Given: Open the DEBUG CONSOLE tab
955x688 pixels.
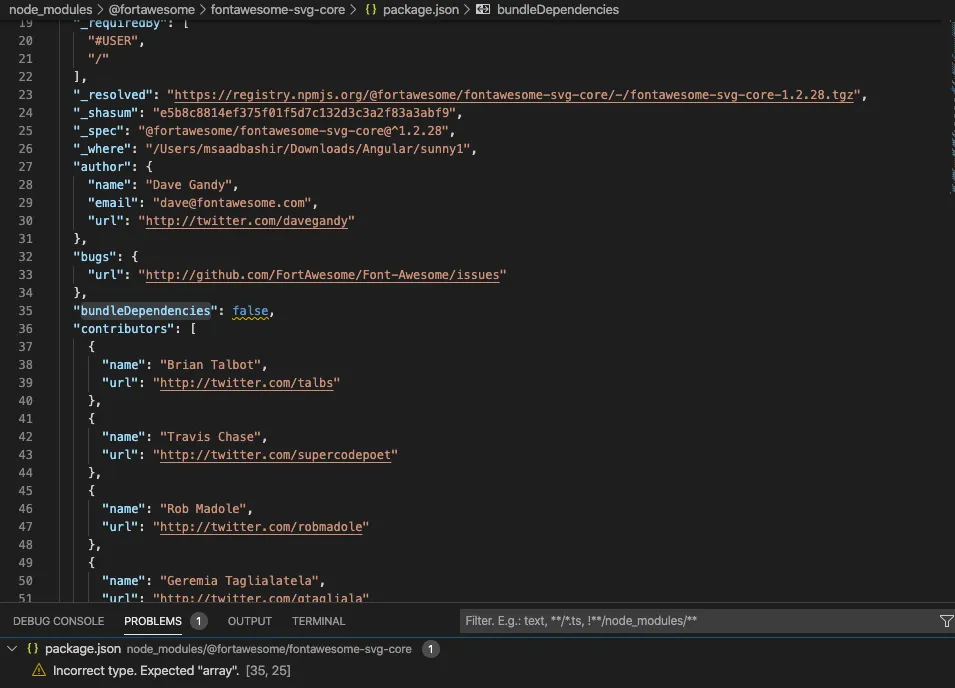Looking at the screenshot, I should [x=58, y=621].
